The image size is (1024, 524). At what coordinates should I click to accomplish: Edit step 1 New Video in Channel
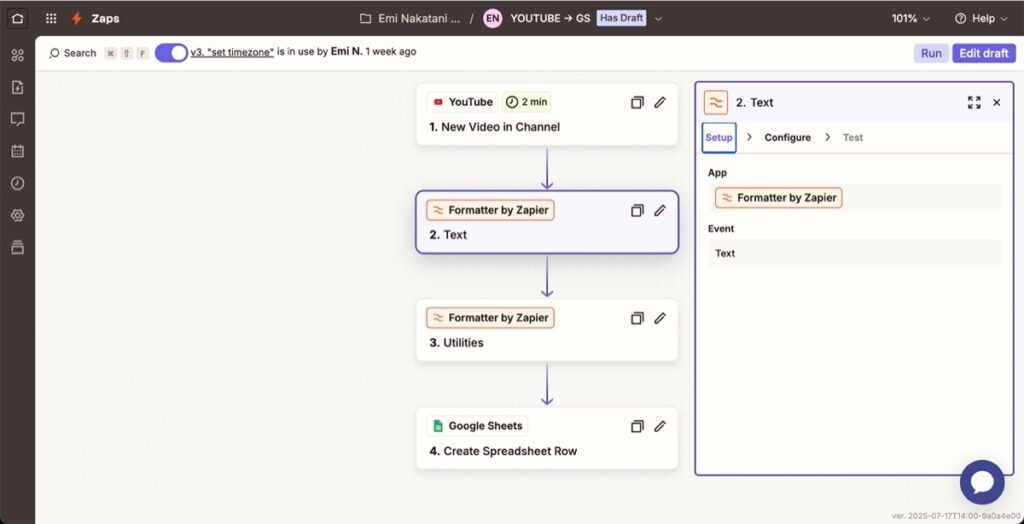point(660,102)
